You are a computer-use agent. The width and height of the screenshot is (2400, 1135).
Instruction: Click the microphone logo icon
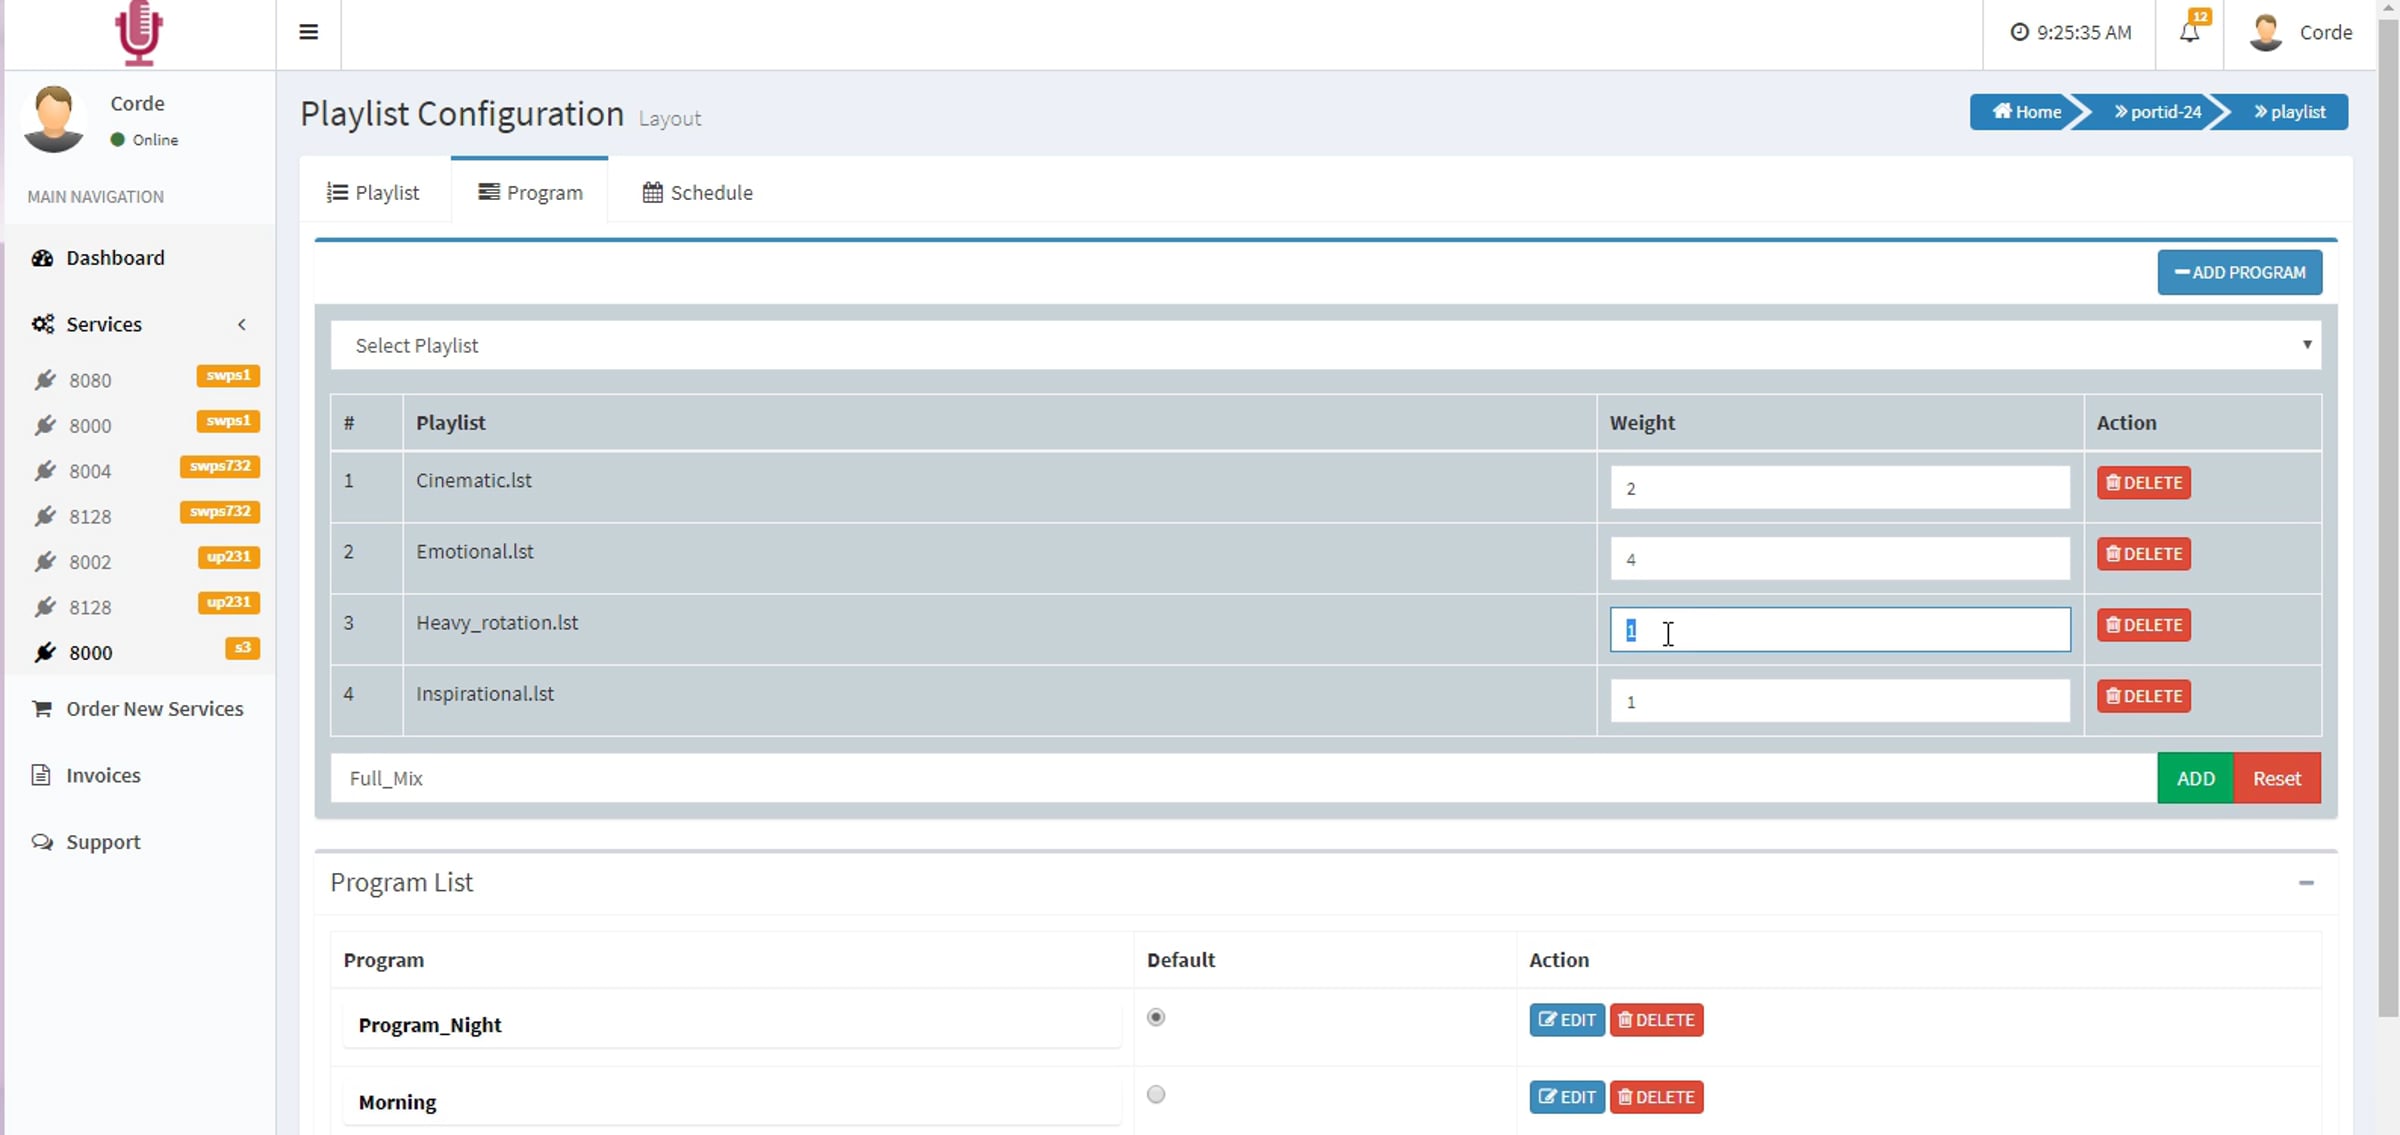point(138,33)
